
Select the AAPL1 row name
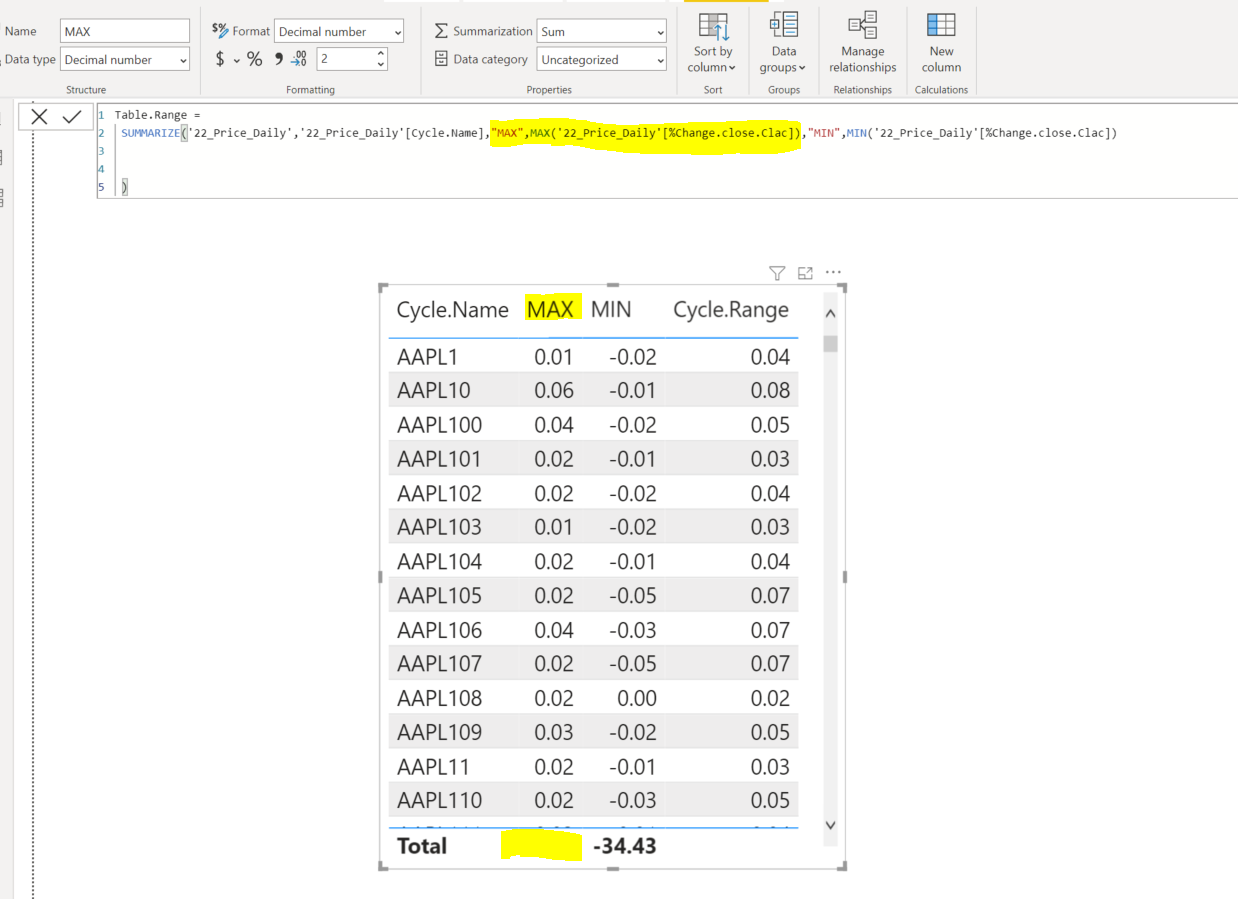427,357
